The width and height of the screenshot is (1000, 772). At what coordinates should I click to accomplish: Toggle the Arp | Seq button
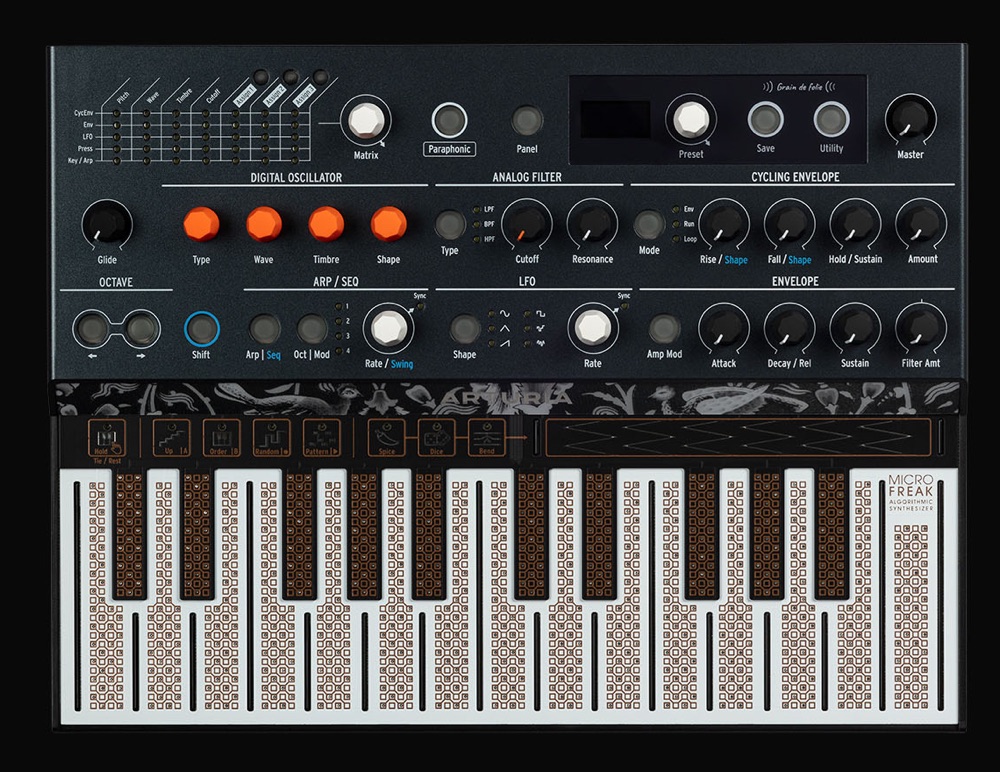point(264,329)
